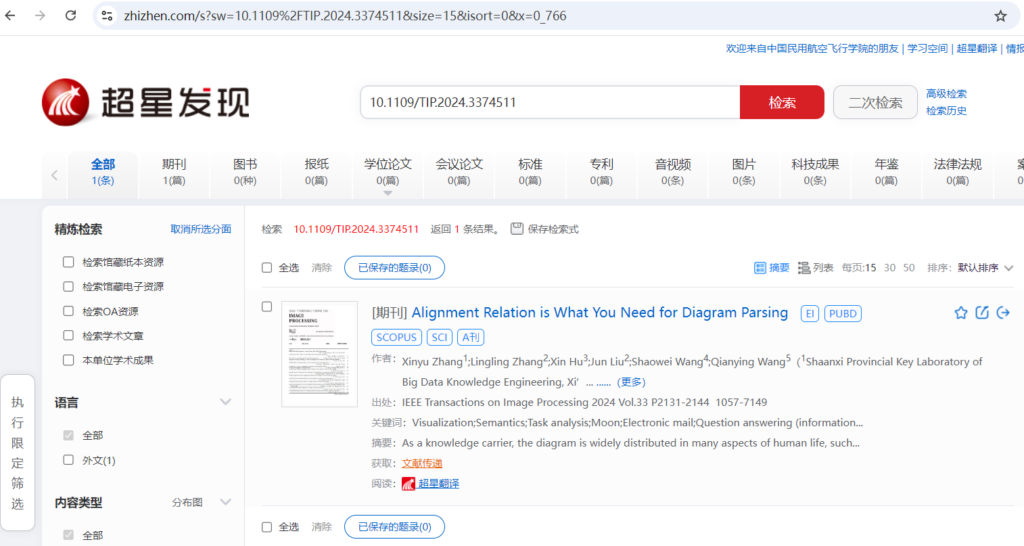Switch to the 期刊 journals tab
This screenshot has height=546, width=1024.
tap(174, 171)
